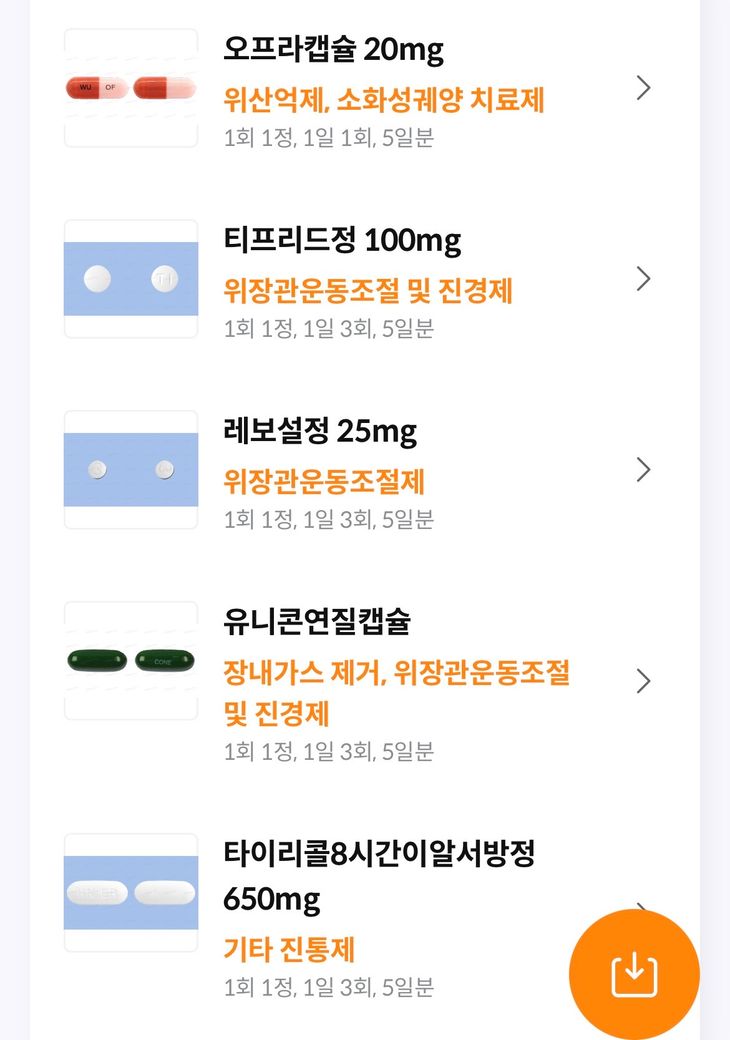
Task: View 유니콘연질캡슐 green capsule thumbnail
Action: 131,661
